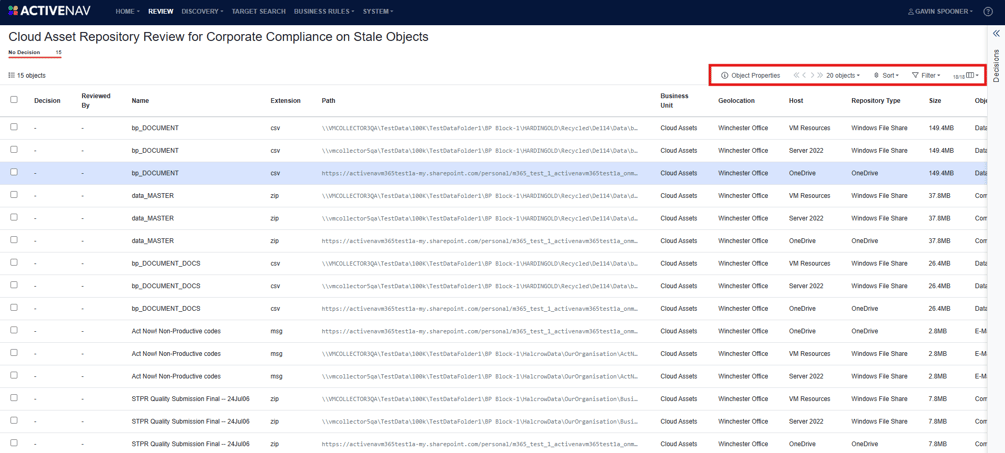
Task: Click the Host column header
Action: (796, 101)
